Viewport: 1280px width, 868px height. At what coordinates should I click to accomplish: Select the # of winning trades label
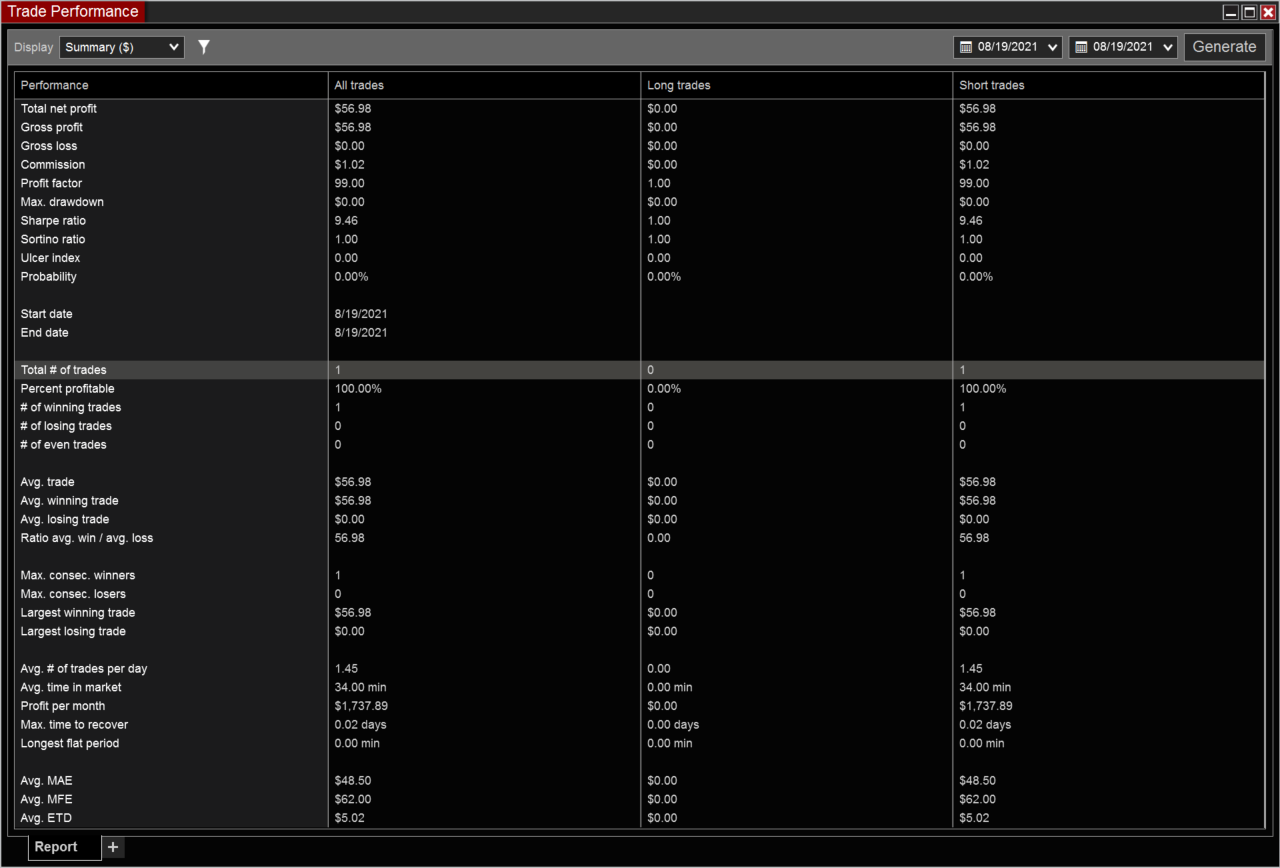tap(71, 407)
